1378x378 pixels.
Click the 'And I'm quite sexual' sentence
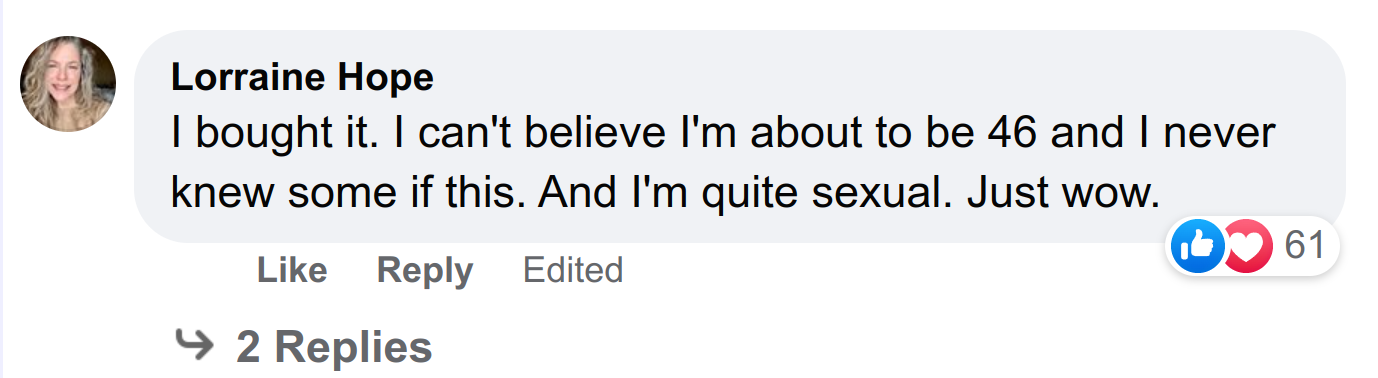748,191
